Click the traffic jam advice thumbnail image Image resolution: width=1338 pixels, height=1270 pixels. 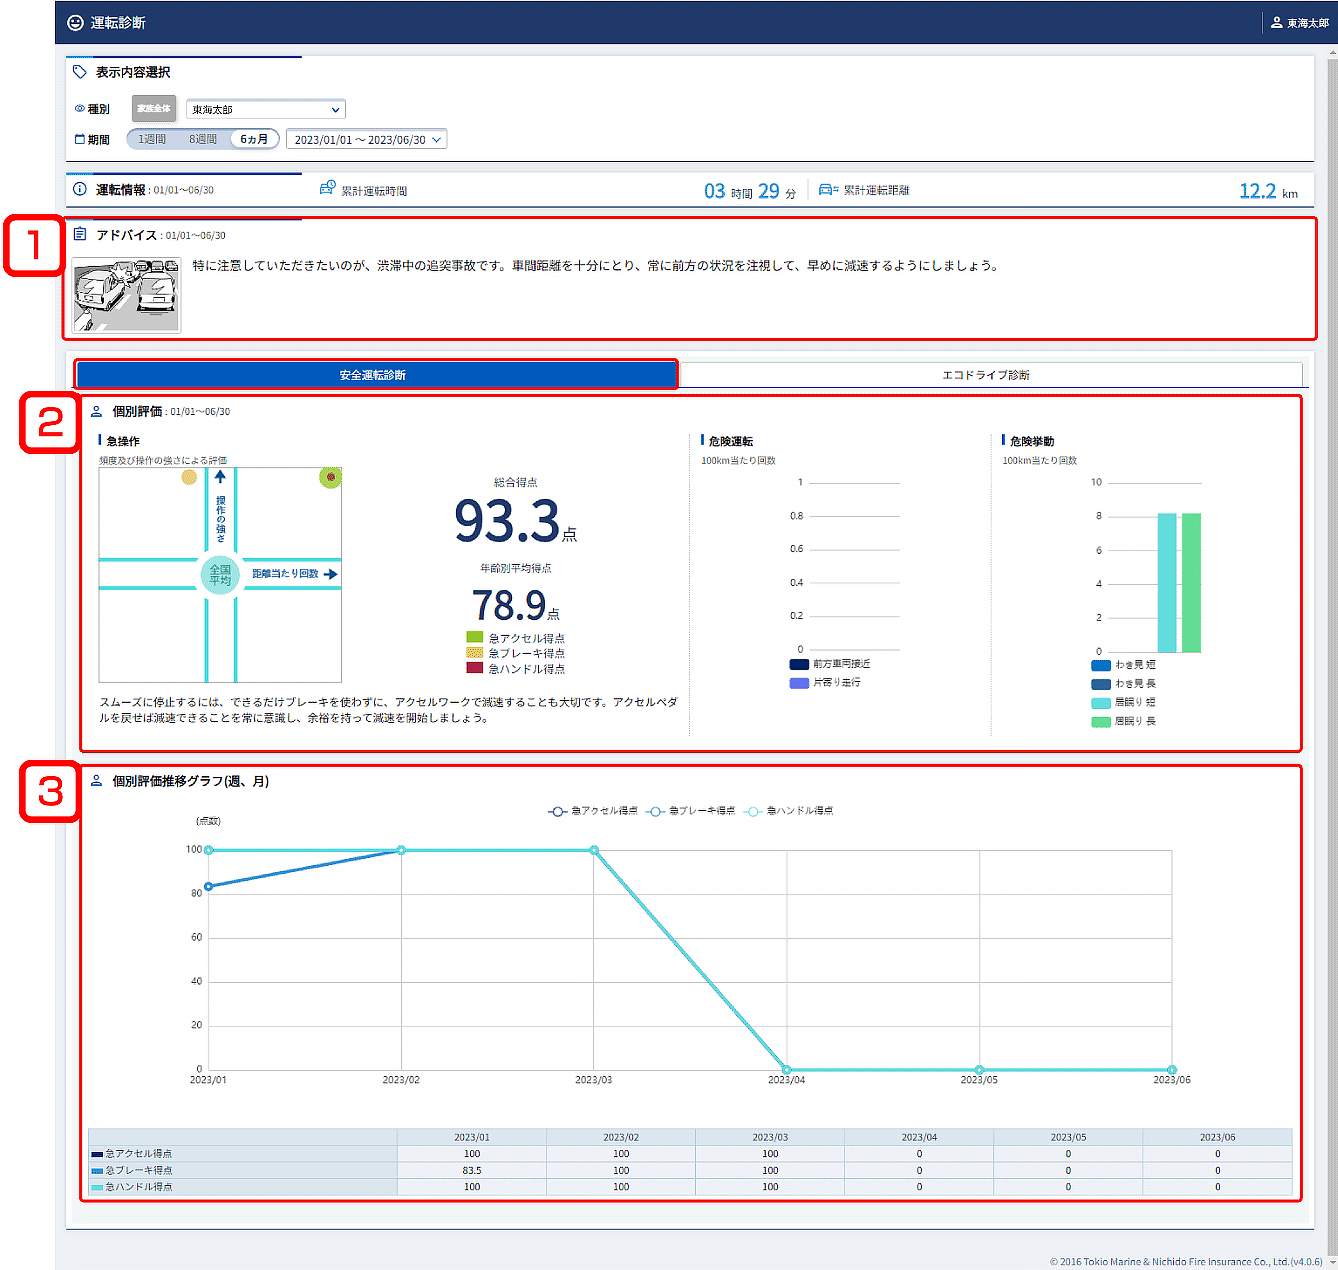tap(127, 296)
